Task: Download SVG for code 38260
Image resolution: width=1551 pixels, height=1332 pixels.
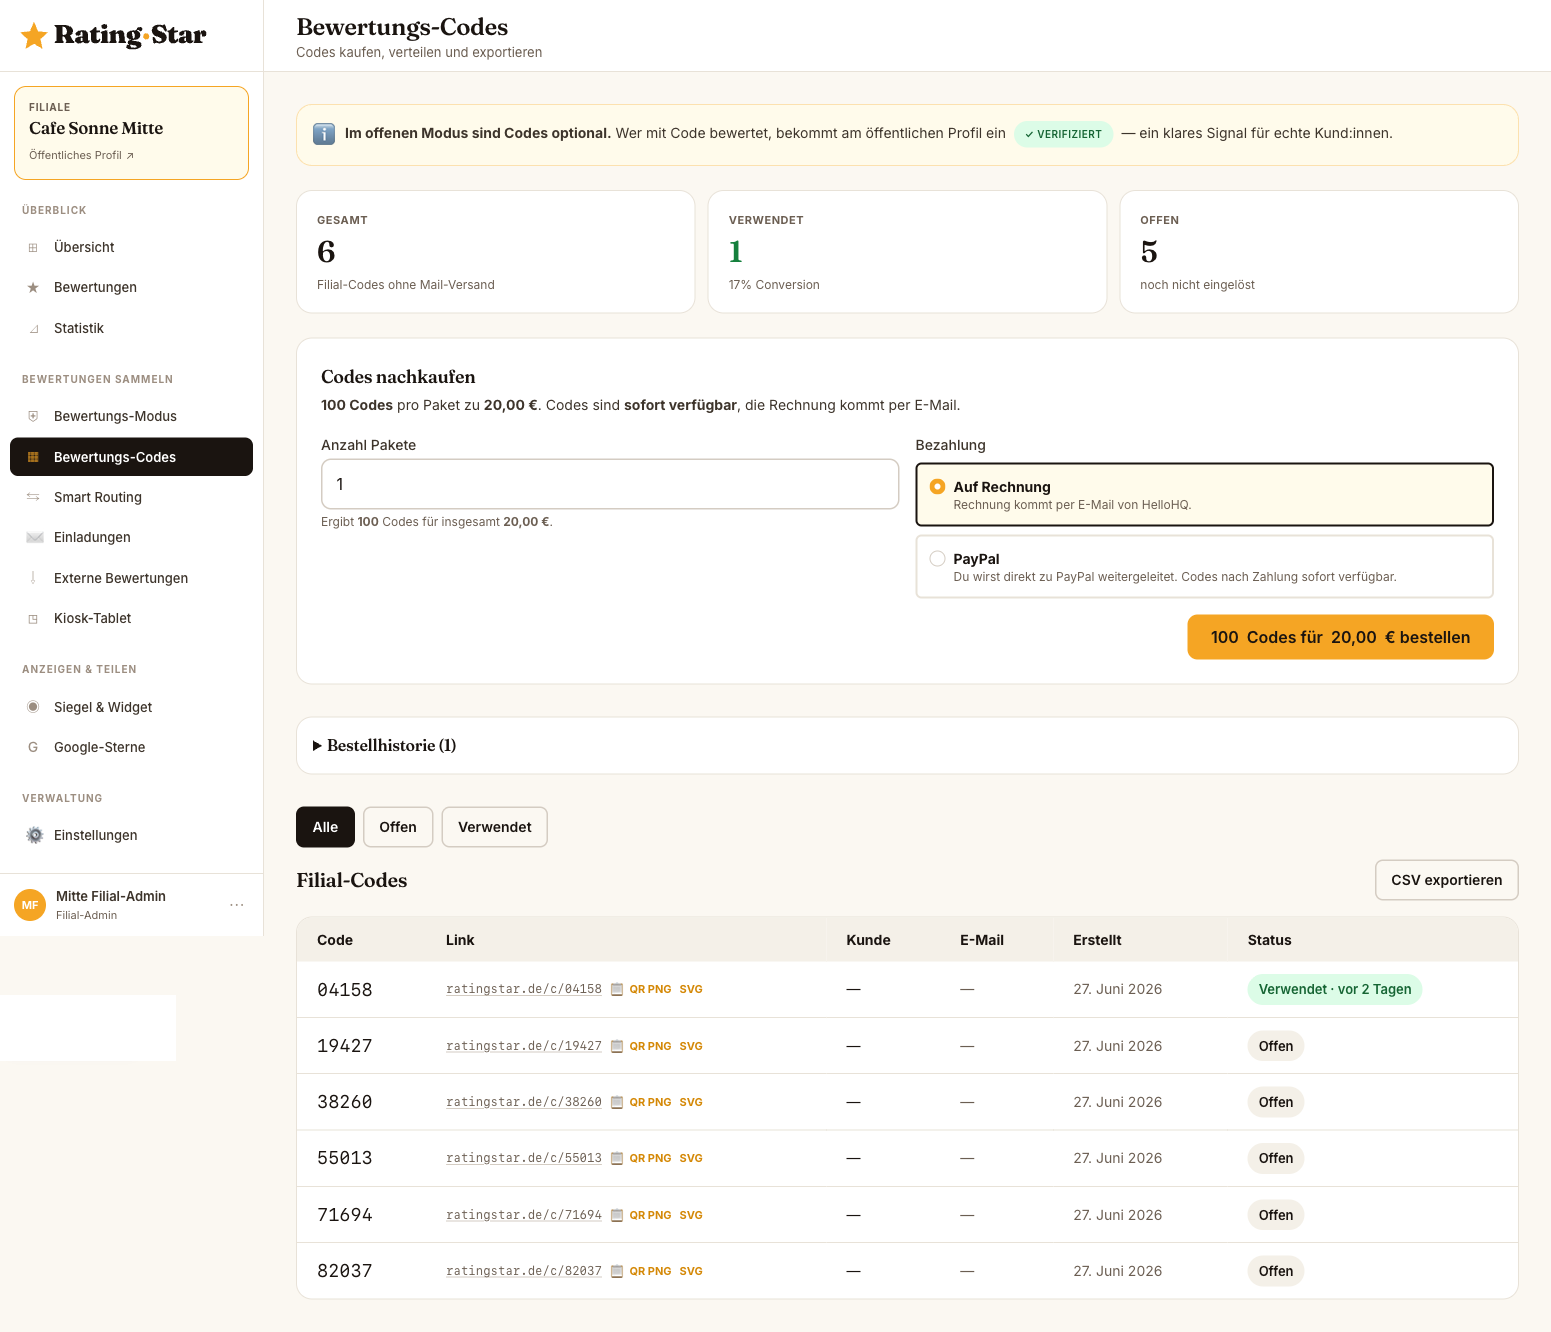Action: tap(691, 1102)
